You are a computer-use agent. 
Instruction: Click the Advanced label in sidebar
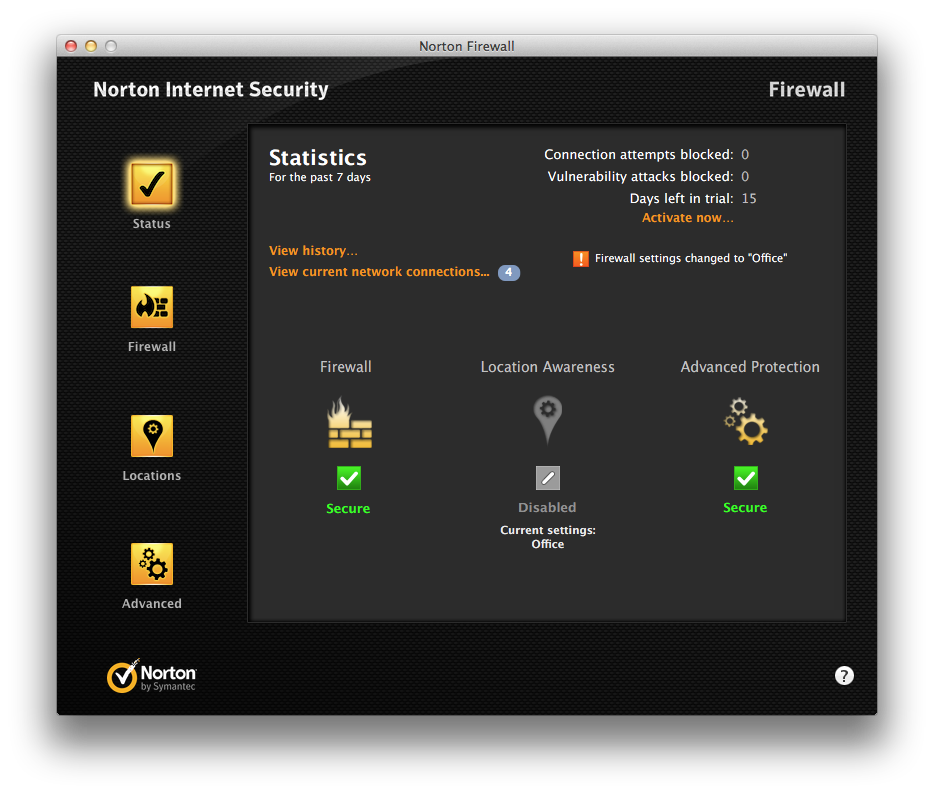[151, 603]
